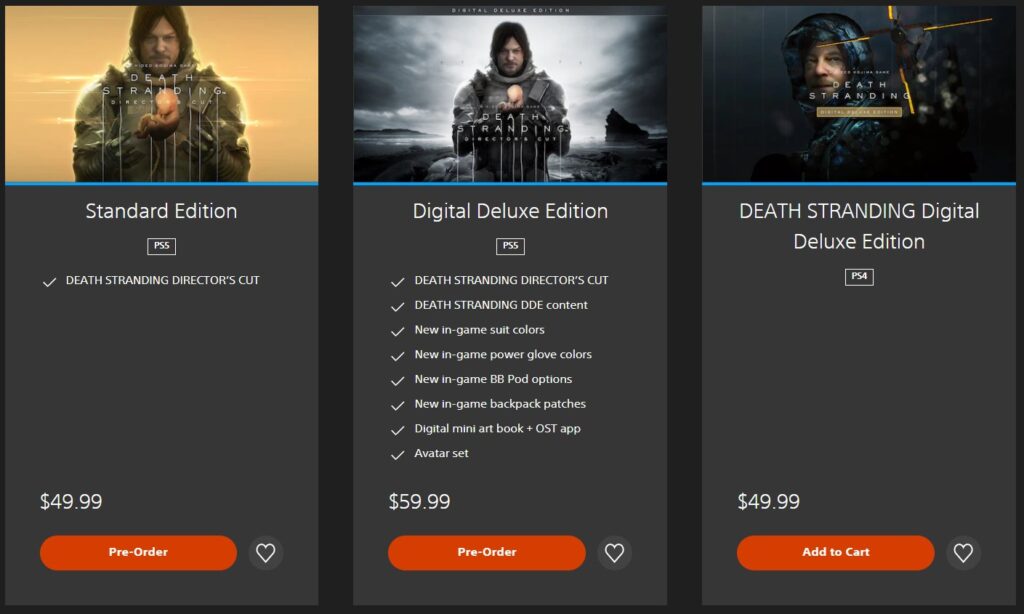Click the heart icon under Digital Deluxe Edition
This screenshot has height=614, width=1024.
click(614, 552)
